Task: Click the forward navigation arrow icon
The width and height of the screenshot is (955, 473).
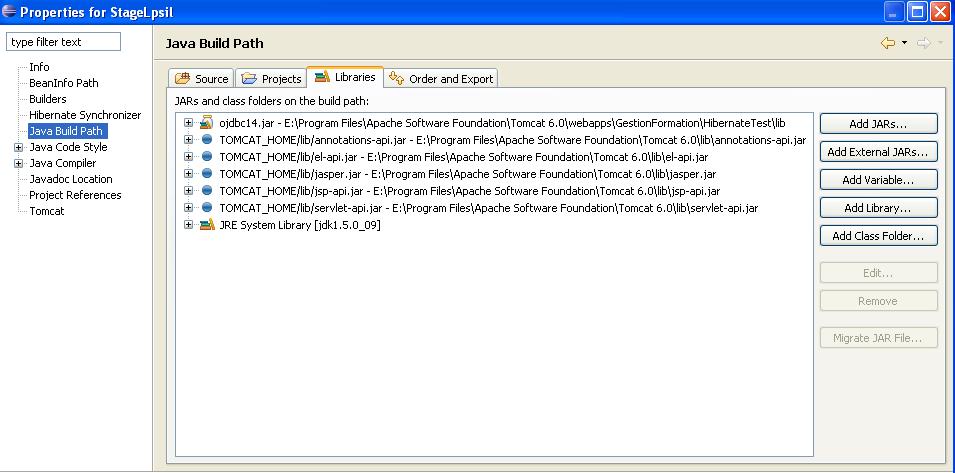Action: point(924,43)
